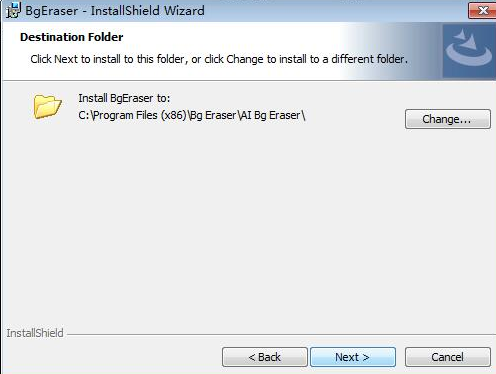Viewport: 496px width, 374px height.
Task: Continue installation with Next >
Action: tap(353, 357)
